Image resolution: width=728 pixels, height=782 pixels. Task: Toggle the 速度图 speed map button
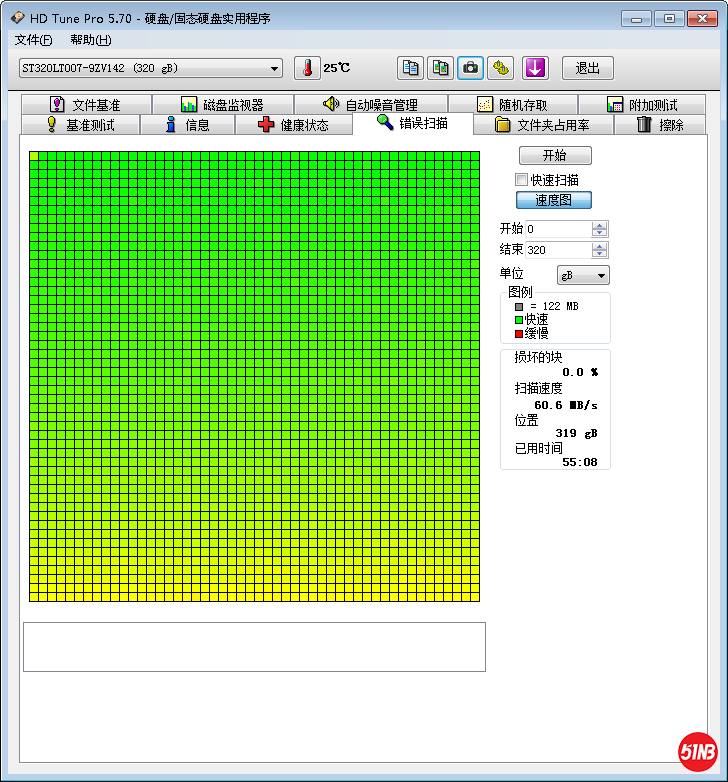[554, 200]
